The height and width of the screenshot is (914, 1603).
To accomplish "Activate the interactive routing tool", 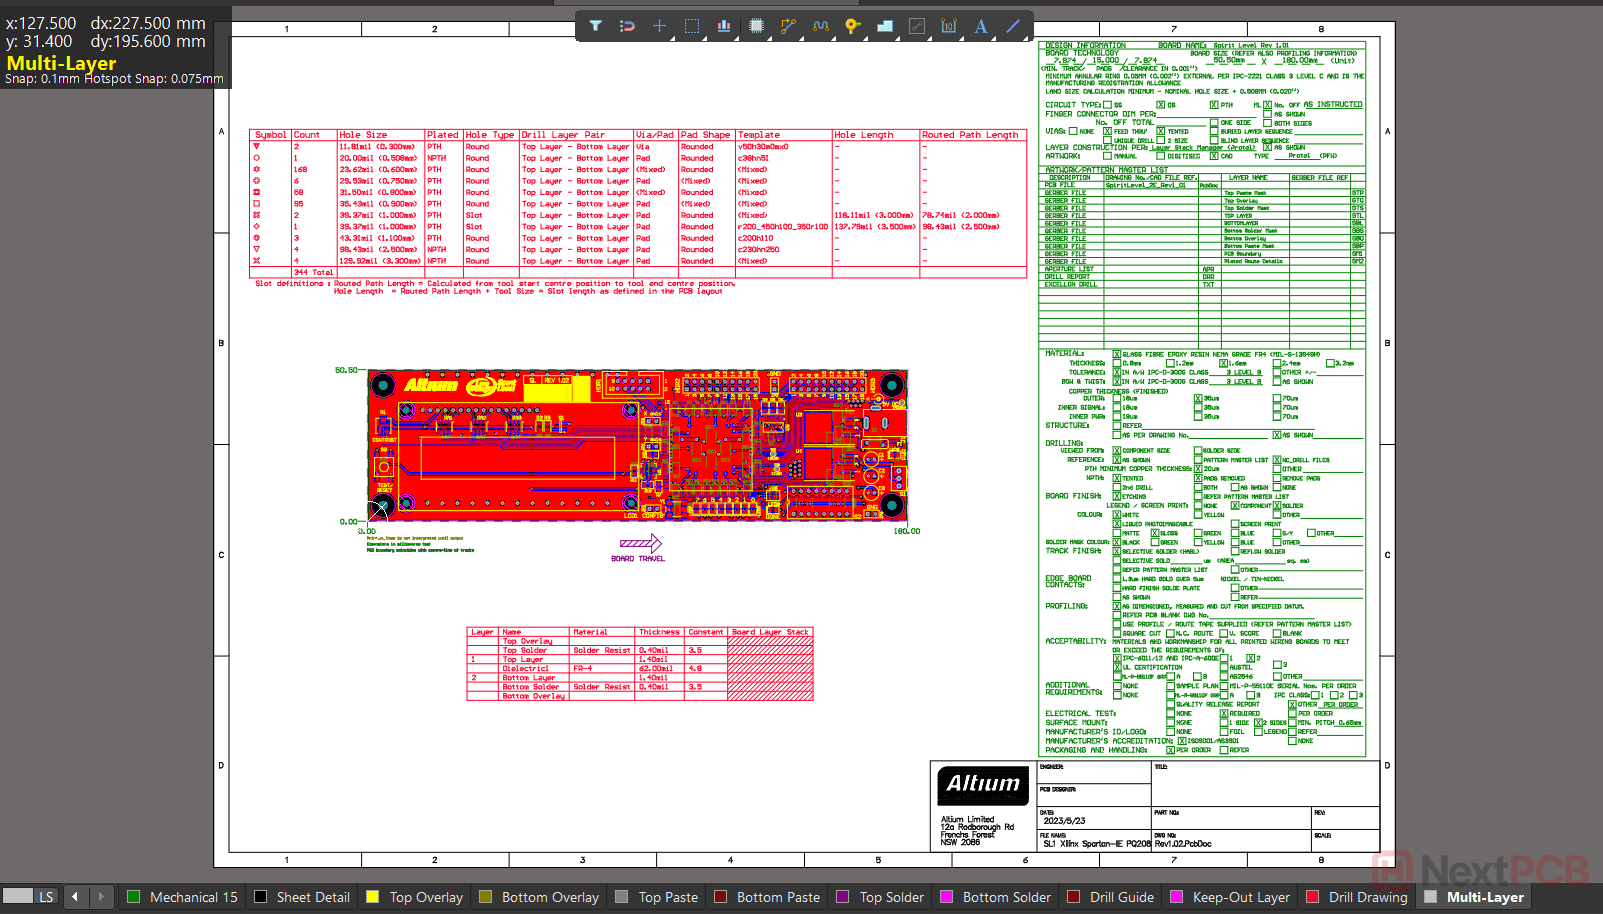I will coord(788,26).
